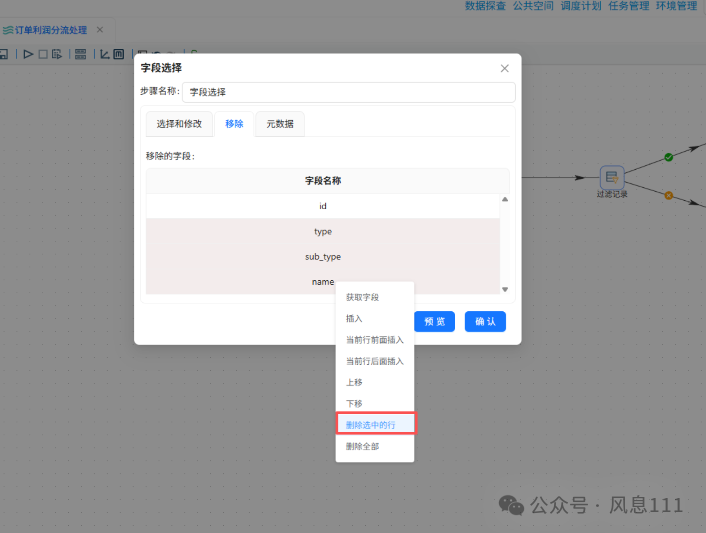Image resolution: width=706 pixels, height=533 pixels.
Task: Select 当前行前面插入 in the context menu
Action: pyautogui.click(x=375, y=340)
